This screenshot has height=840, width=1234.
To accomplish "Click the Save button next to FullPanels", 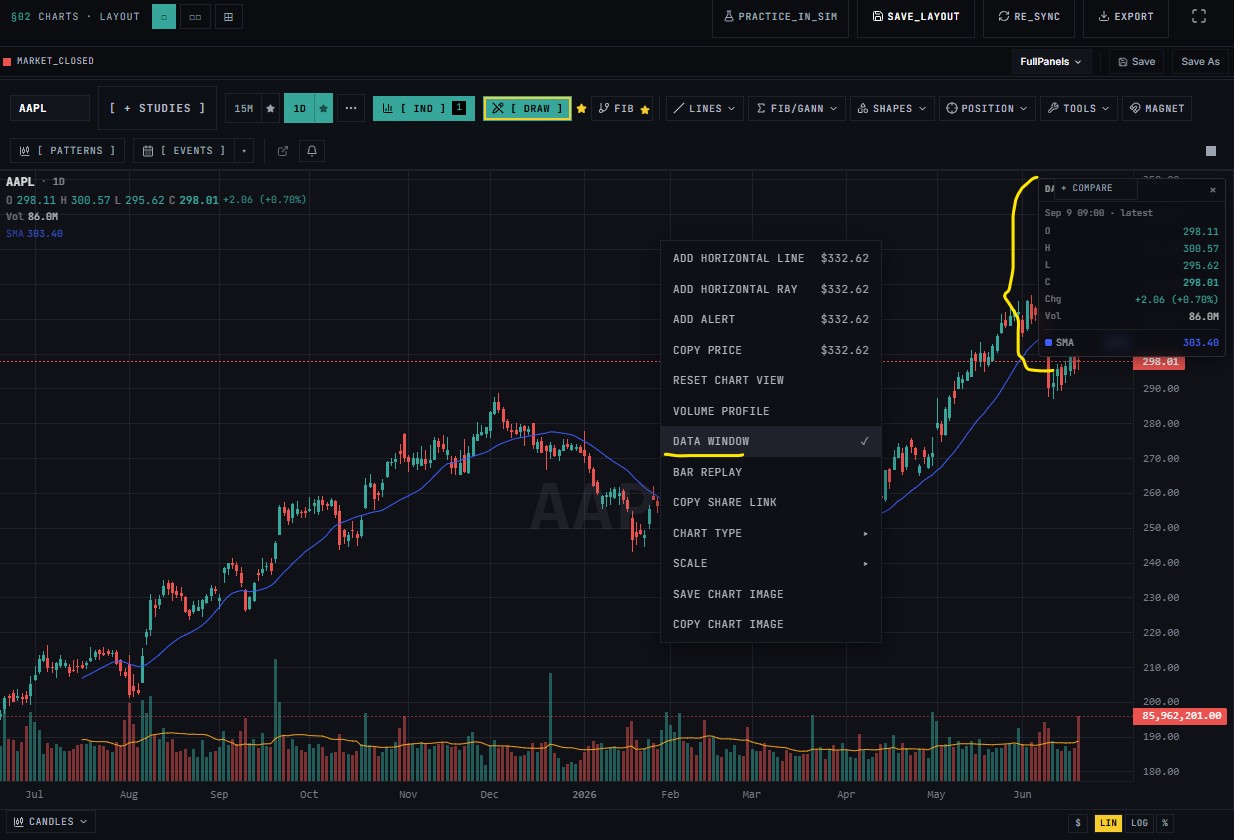I will (x=1136, y=62).
